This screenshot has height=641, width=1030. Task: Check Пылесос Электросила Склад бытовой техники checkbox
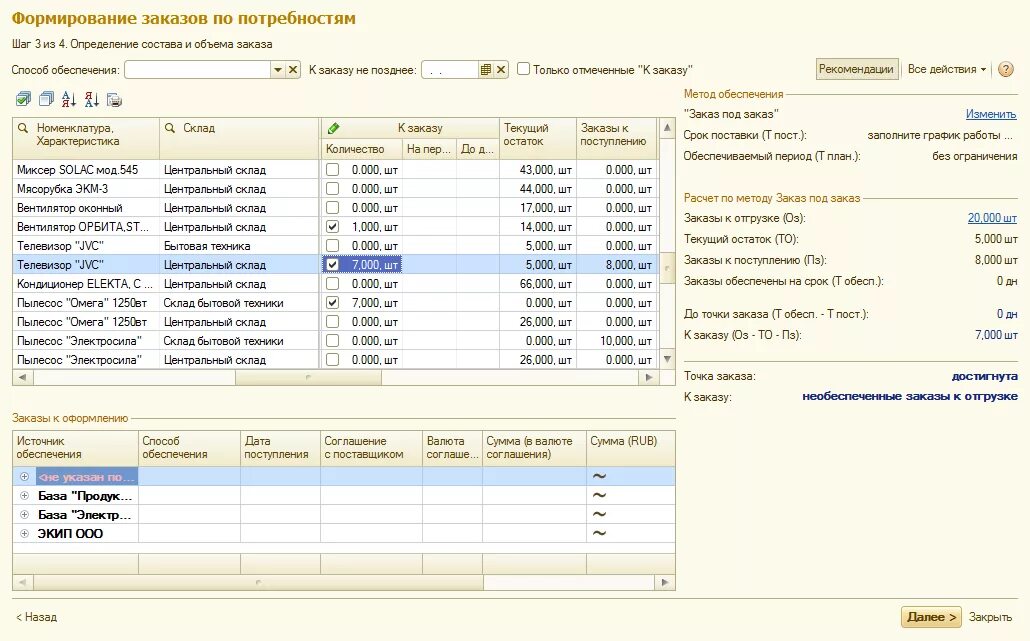pyautogui.click(x=332, y=341)
